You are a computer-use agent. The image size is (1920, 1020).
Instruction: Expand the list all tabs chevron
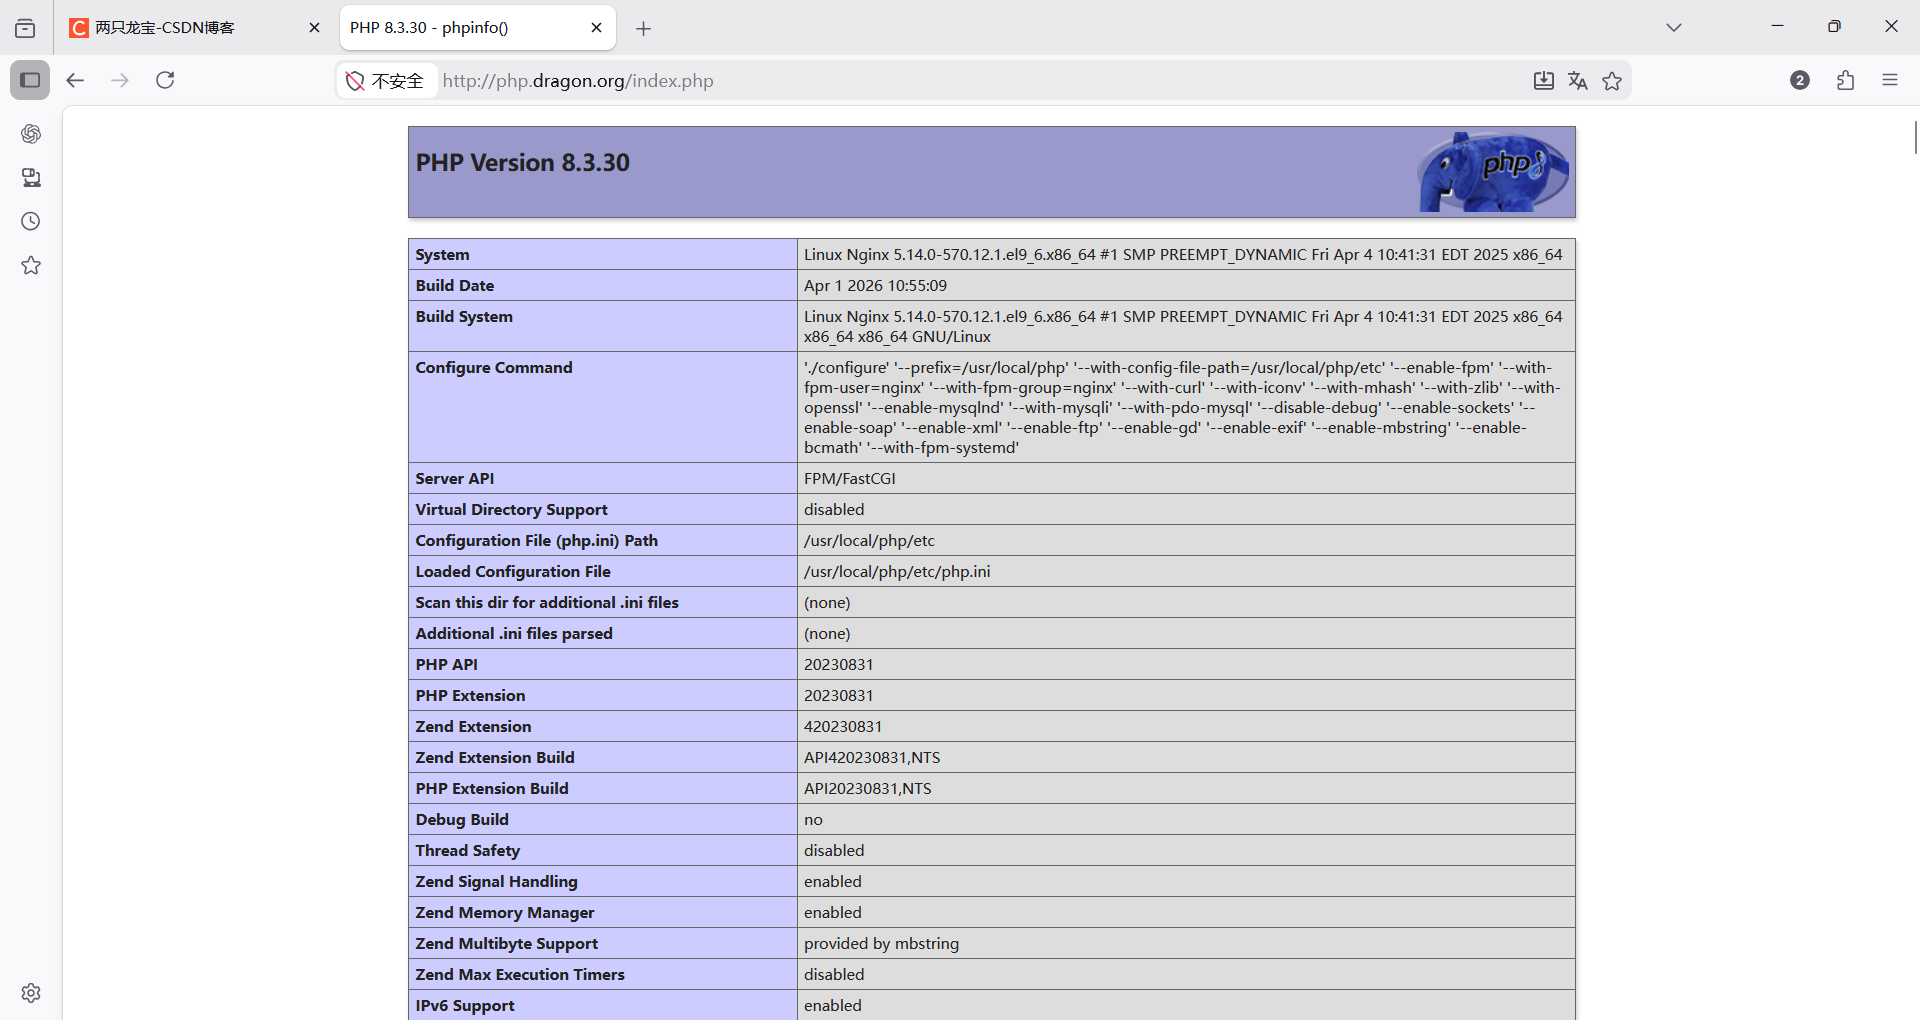pyautogui.click(x=1674, y=28)
